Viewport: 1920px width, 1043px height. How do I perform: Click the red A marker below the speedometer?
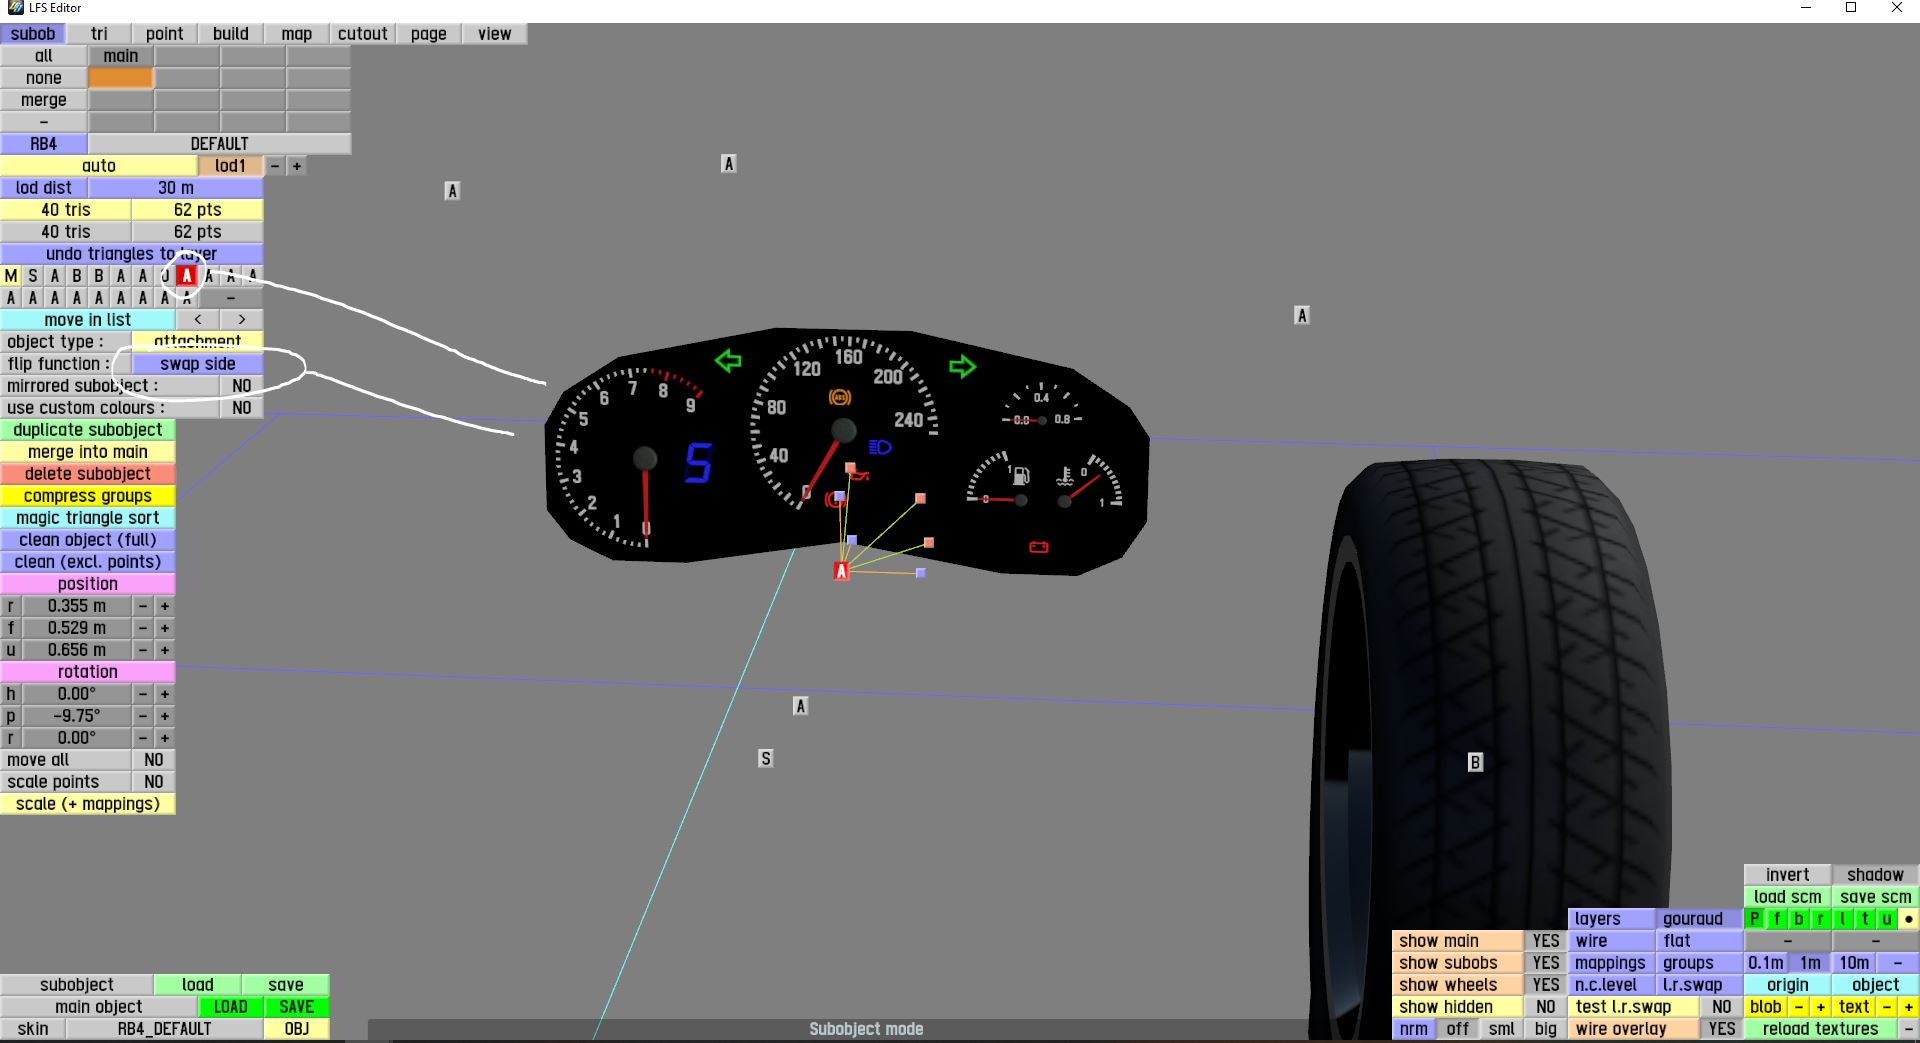[841, 571]
